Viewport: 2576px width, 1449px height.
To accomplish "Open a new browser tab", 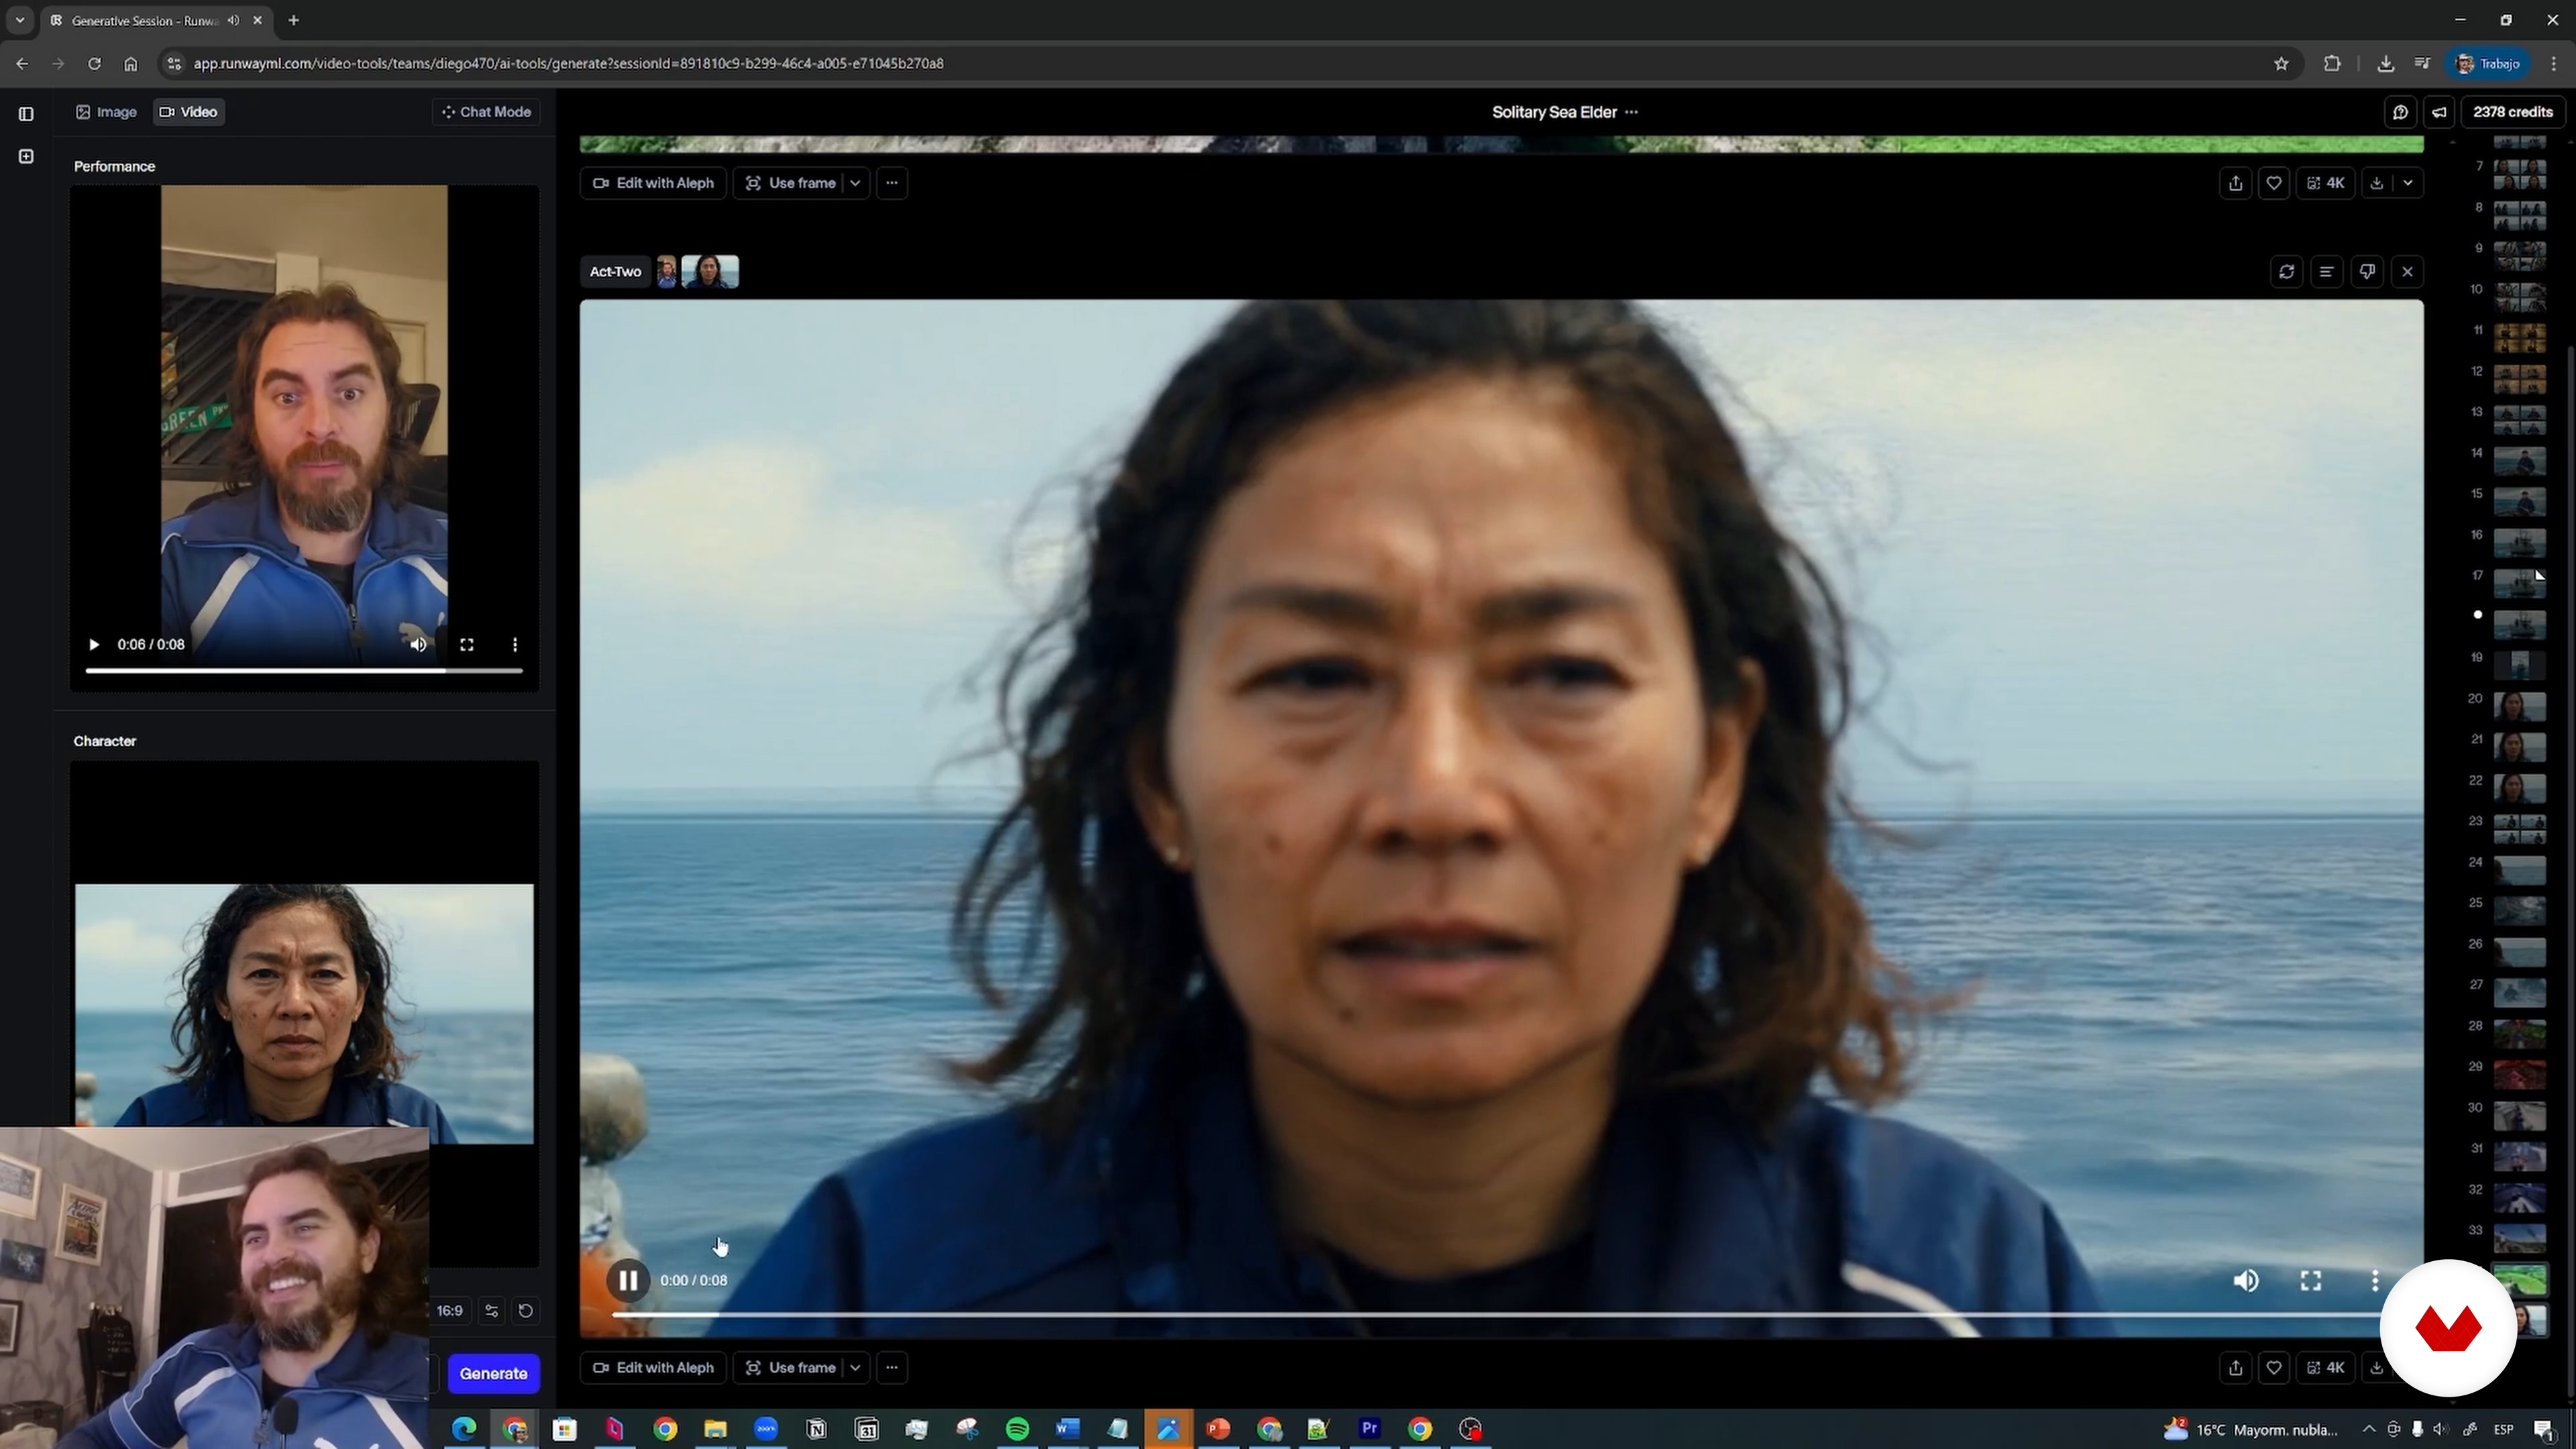I will tap(293, 20).
